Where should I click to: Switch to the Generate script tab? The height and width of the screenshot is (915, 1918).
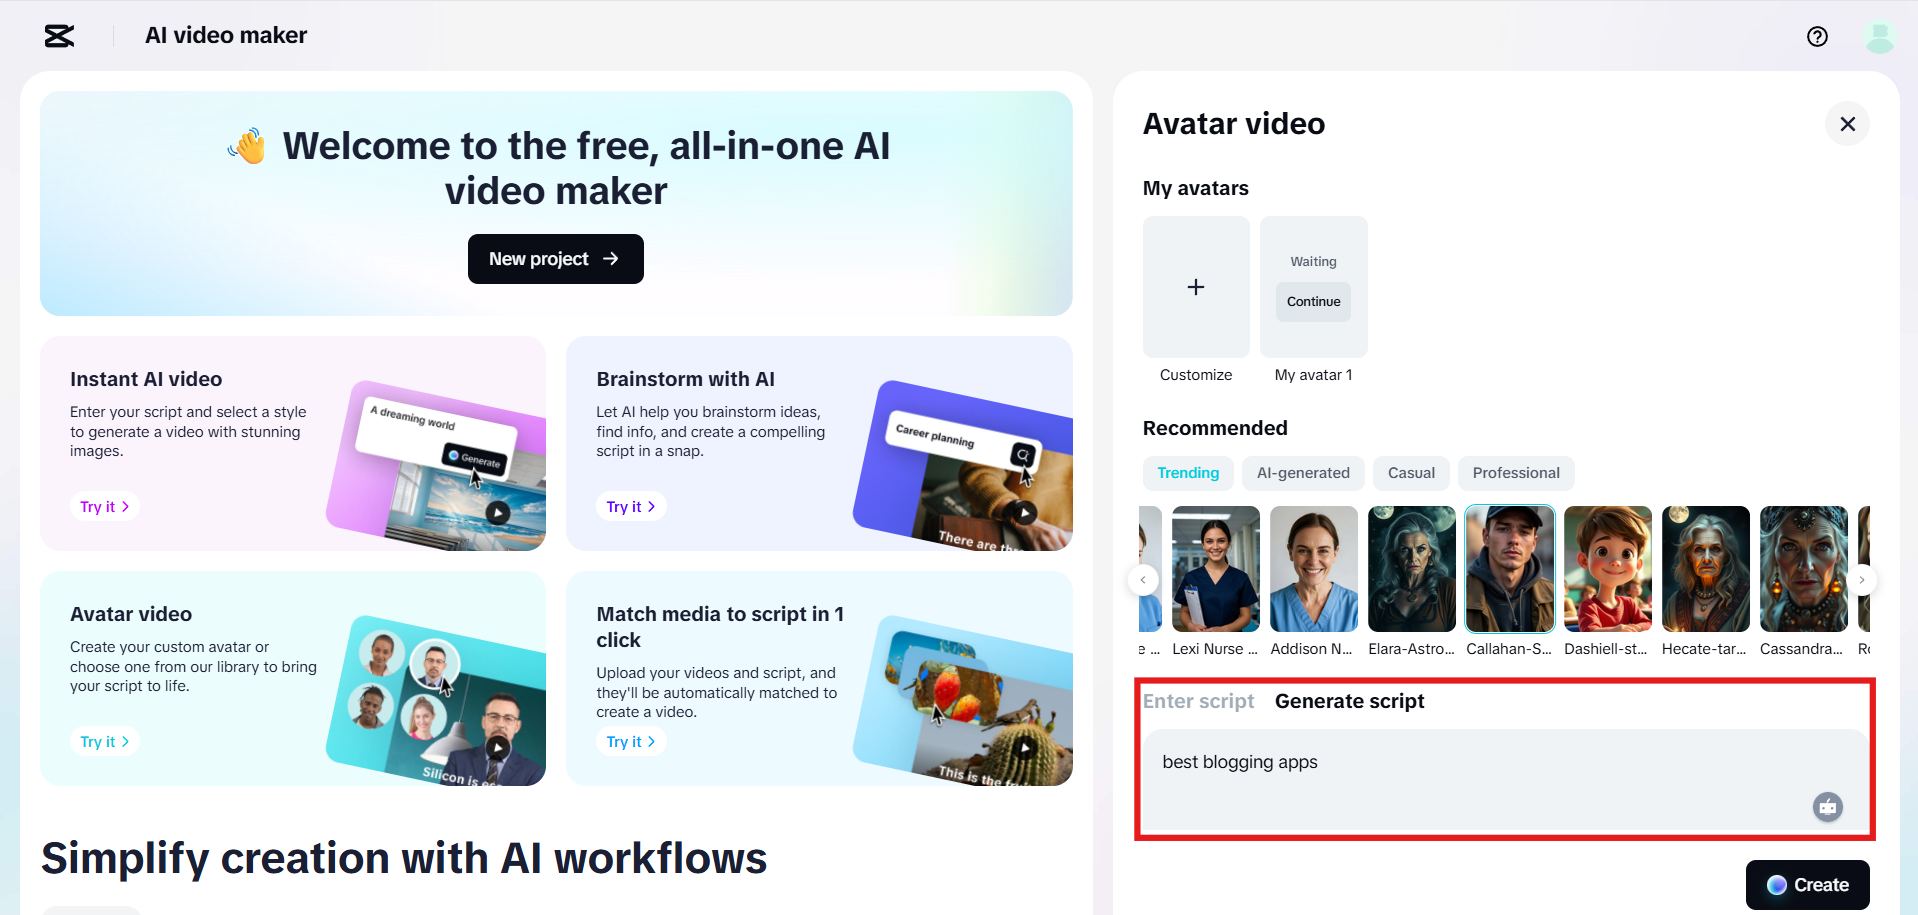point(1348,701)
